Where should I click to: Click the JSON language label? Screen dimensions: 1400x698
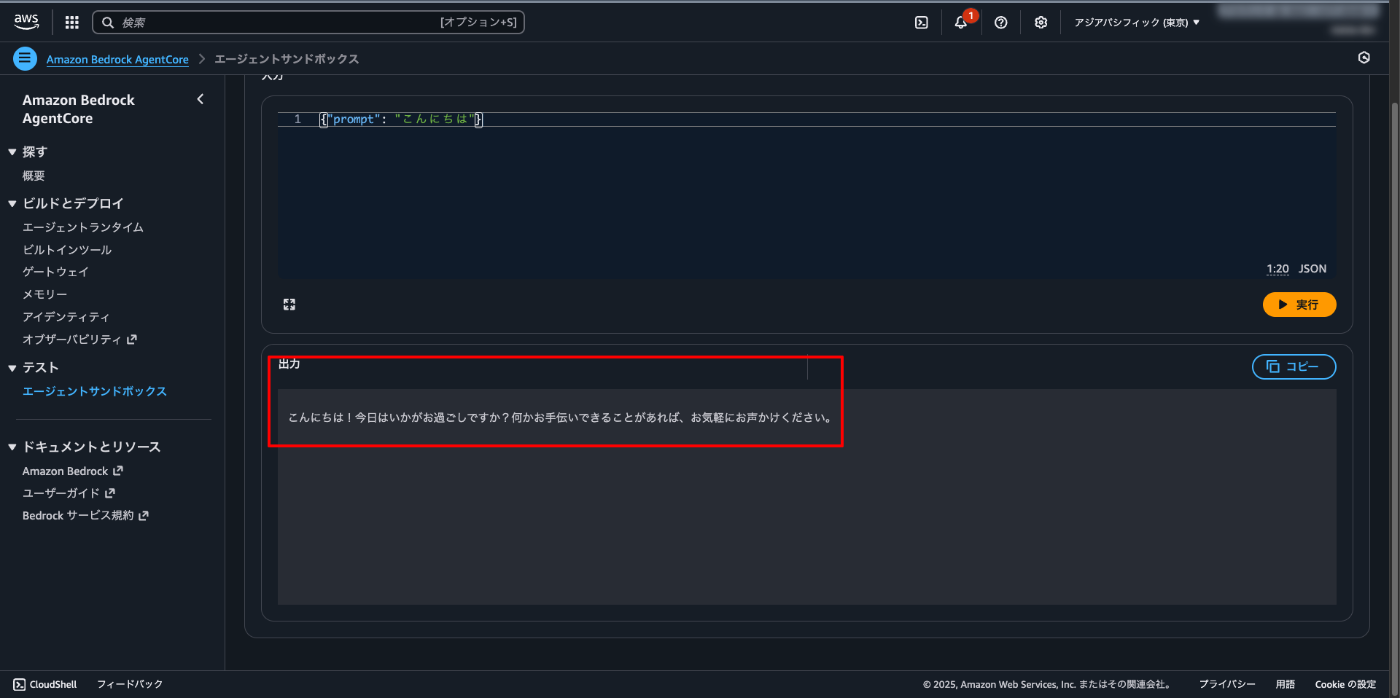(x=1312, y=269)
